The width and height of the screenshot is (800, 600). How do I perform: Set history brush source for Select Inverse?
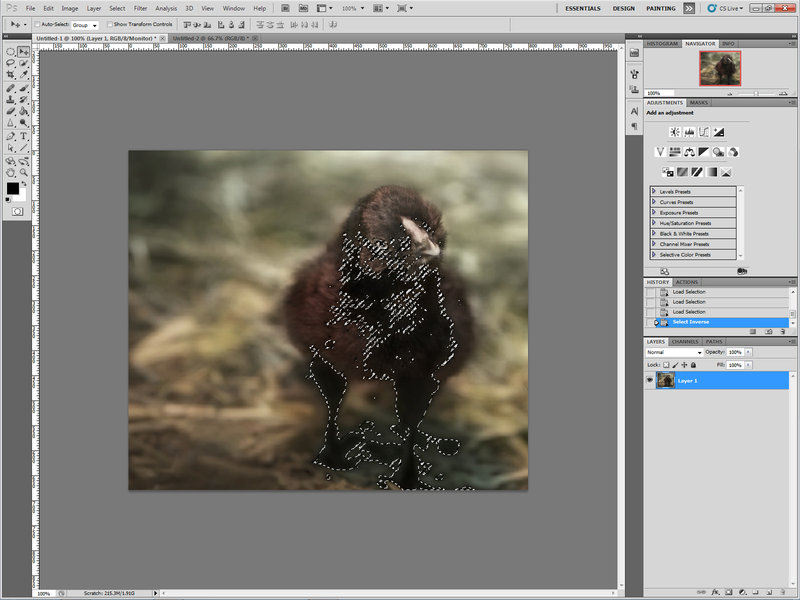point(650,322)
